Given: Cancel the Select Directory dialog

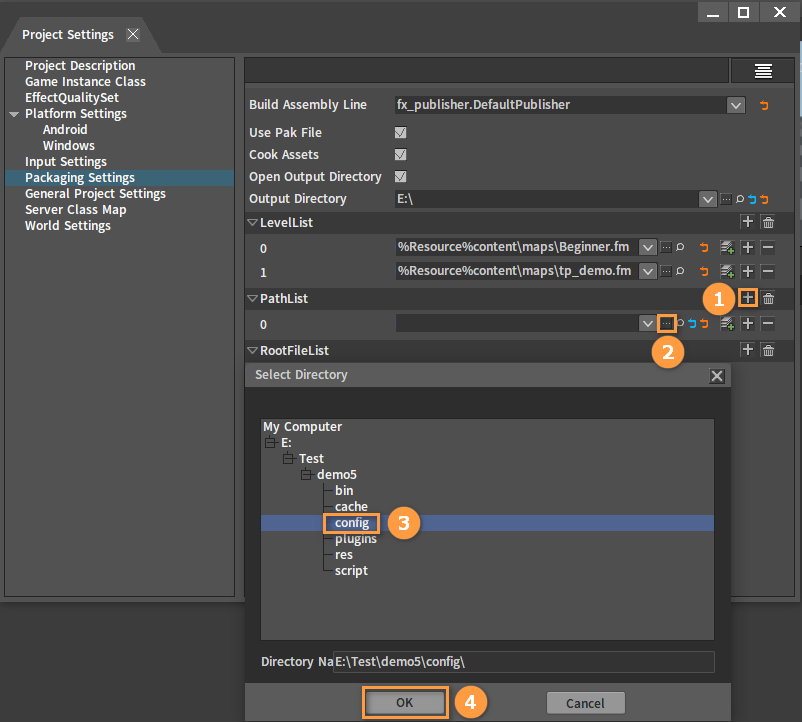Looking at the screenshot, I should tap(586, 703).
